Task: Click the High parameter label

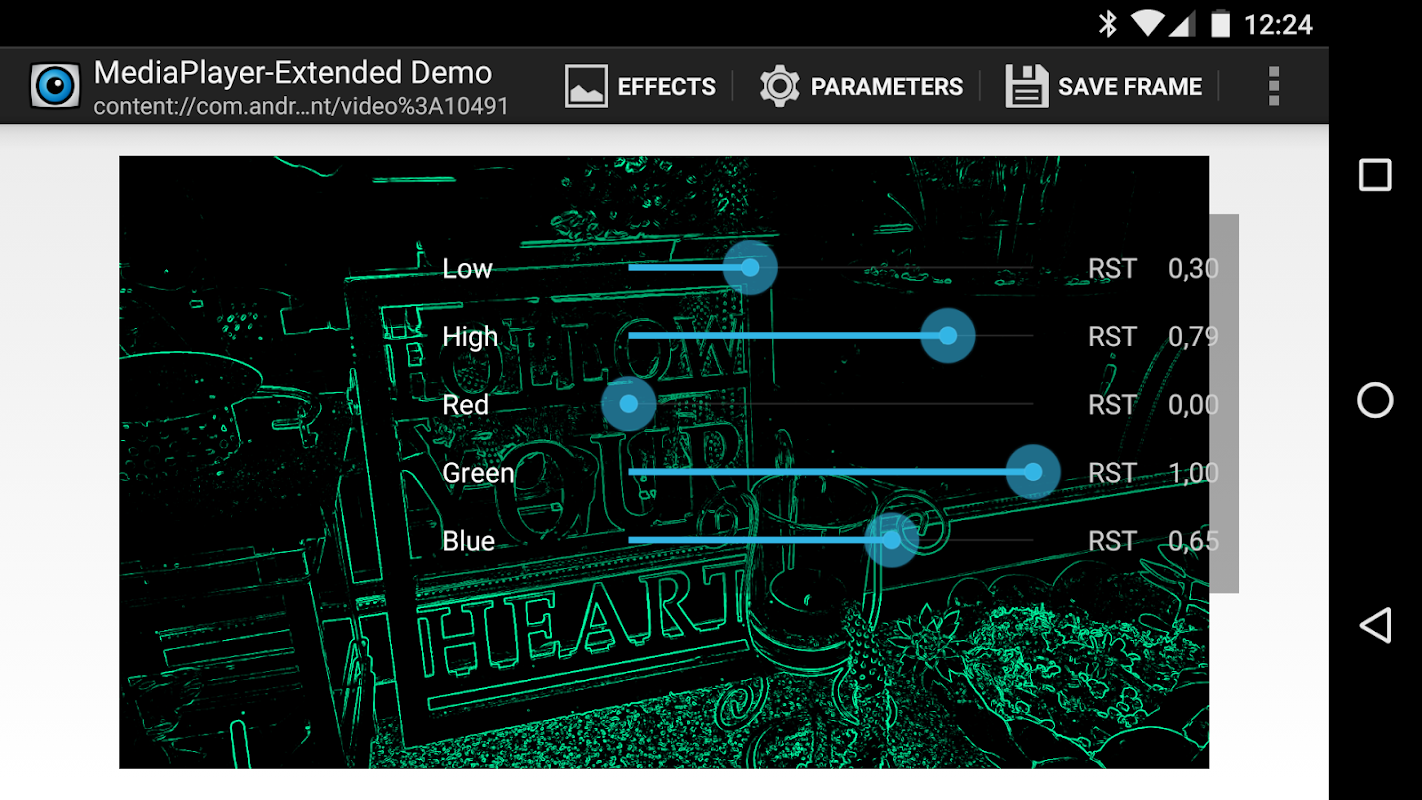Action: [x=470, y=337]
